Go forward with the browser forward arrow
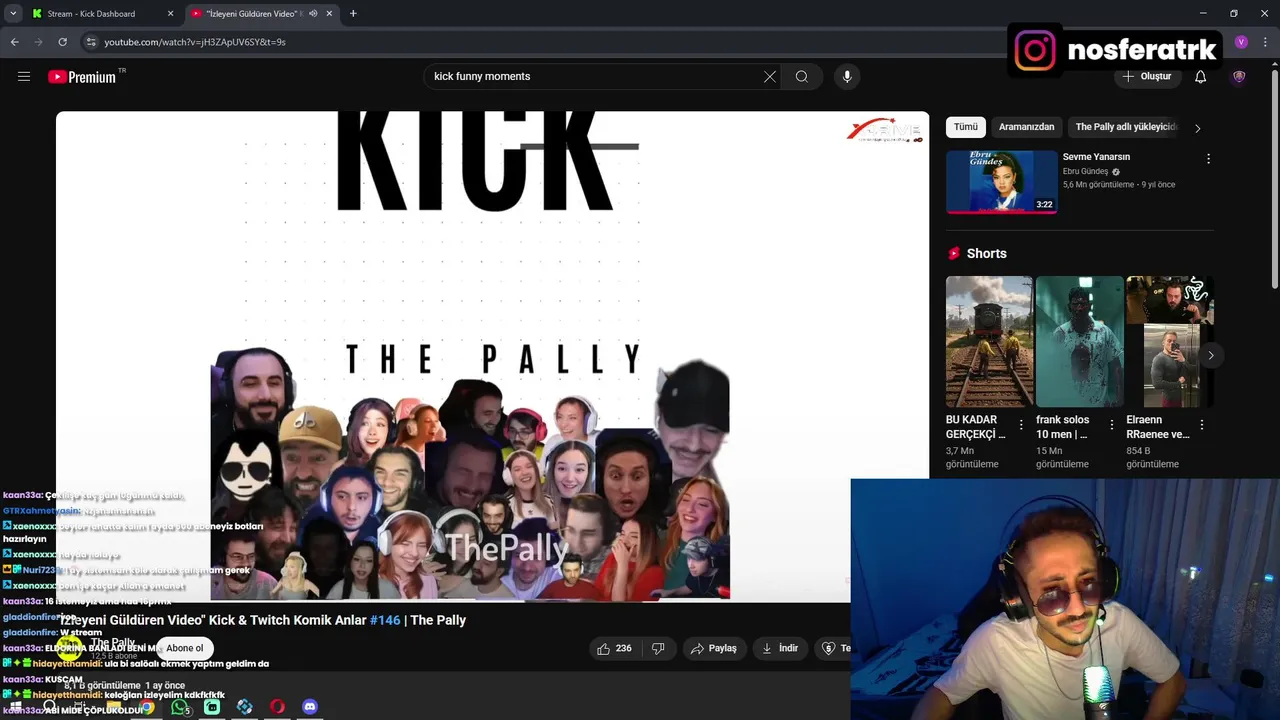Screen dimensions: 1280x720 coord(38,42)
